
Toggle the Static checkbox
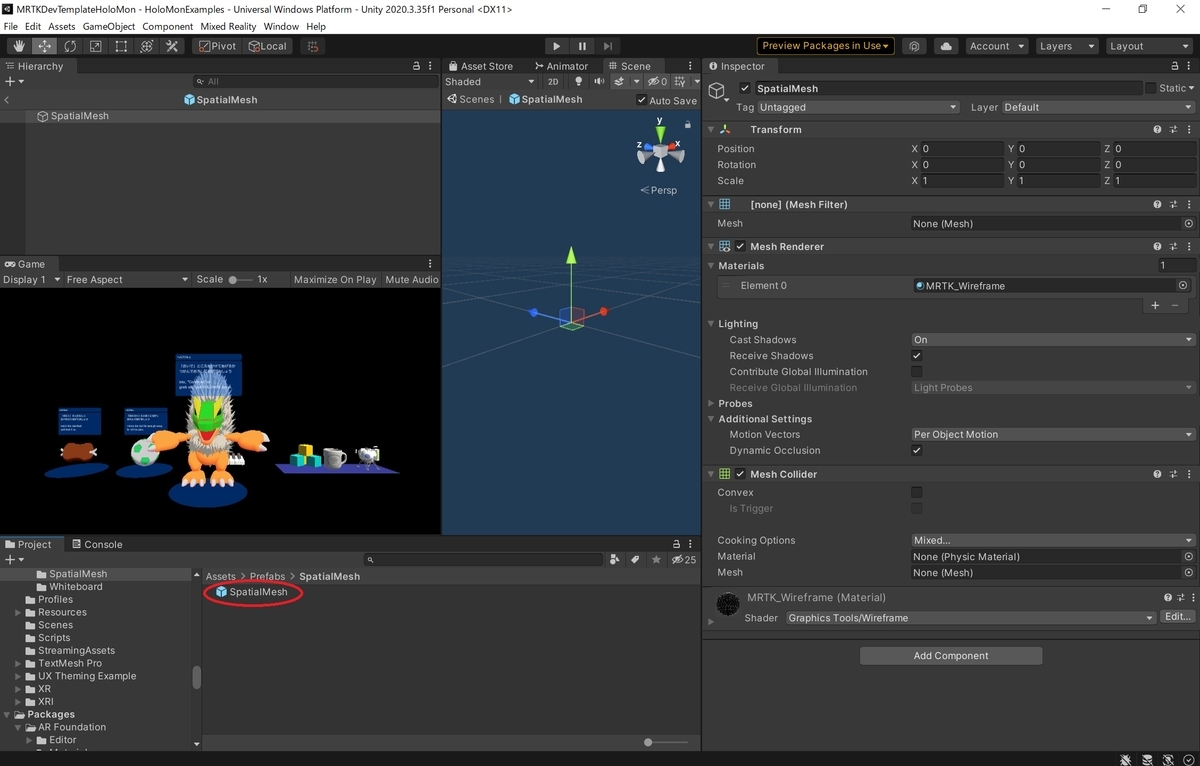pos(1151,88)
